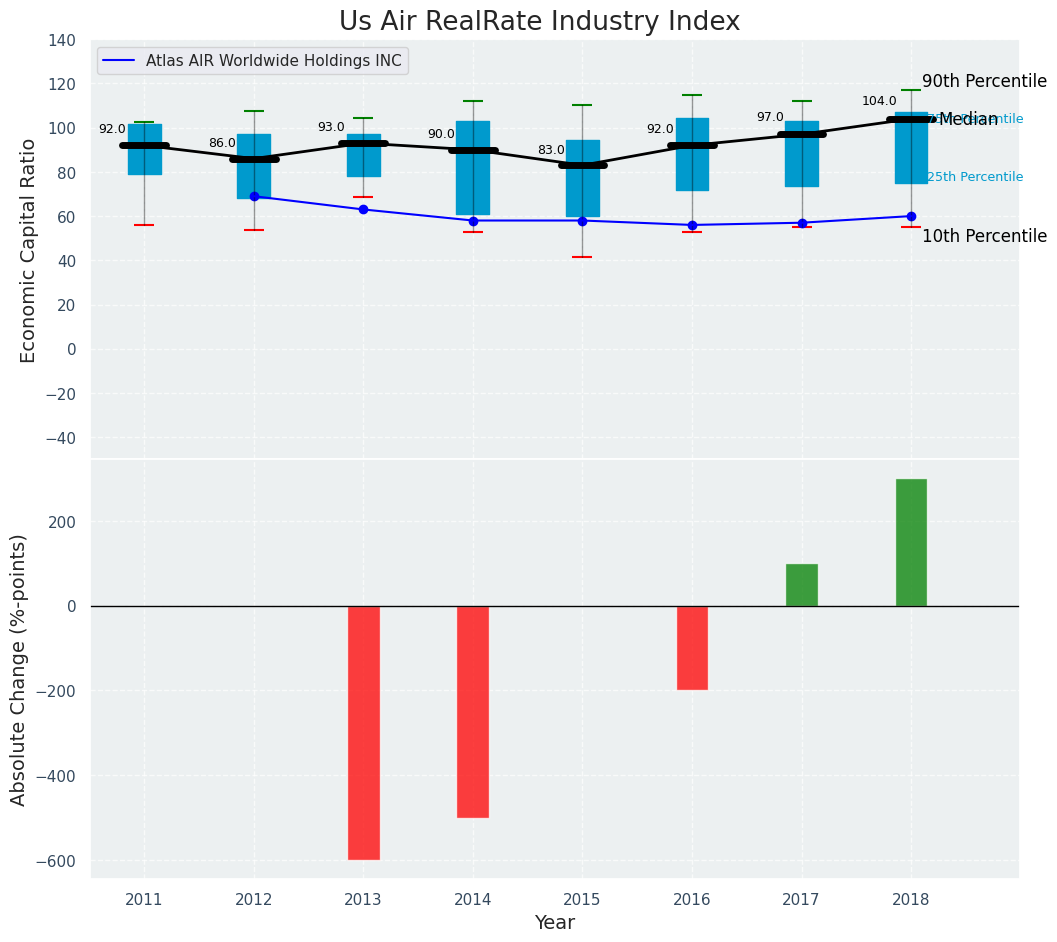This screenshot has height=942, width=1057.
Task: Click the upper y-axis tick '60'
Action: [x=67, y=217]
